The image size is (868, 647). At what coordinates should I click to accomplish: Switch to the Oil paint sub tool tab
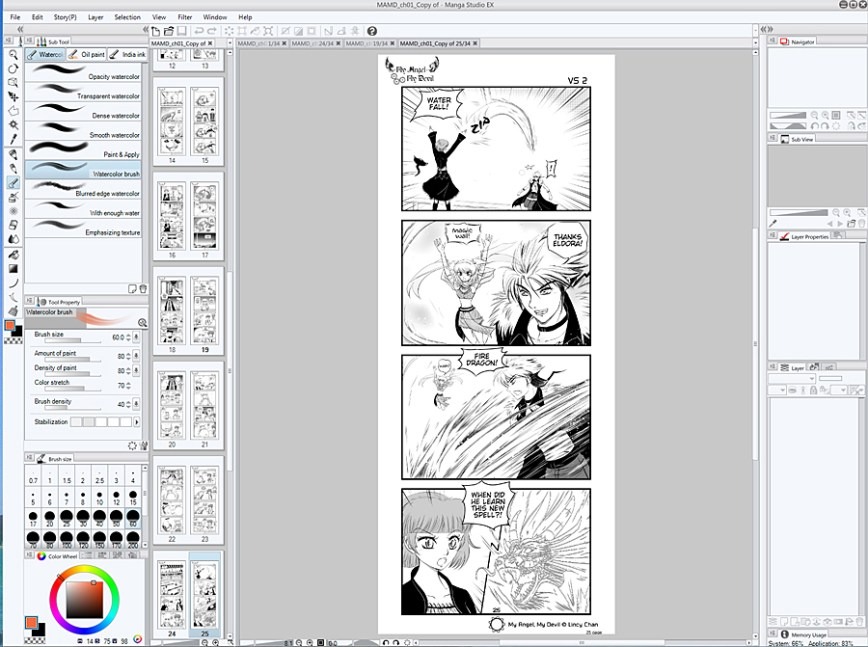tap(86, 54)
